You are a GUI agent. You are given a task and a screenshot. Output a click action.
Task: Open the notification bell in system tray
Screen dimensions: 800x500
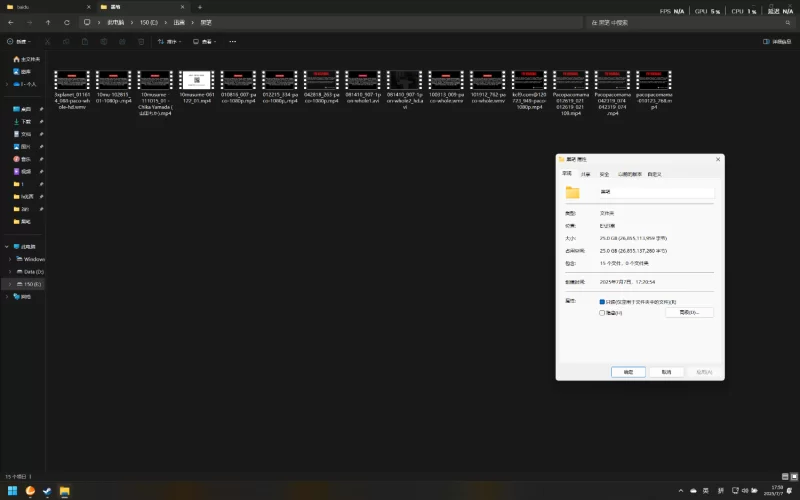tap(789, 491)
